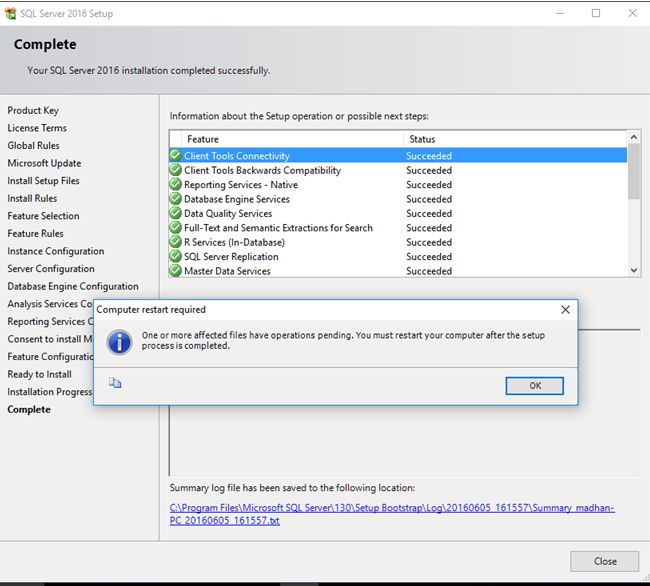Click the Status column header
This screenshot has height=586, width=650.
(x=515, y=139)
